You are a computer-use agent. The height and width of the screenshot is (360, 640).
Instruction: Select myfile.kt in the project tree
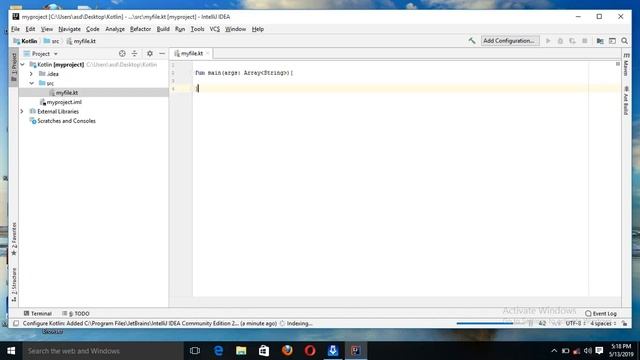click(67, 93)
